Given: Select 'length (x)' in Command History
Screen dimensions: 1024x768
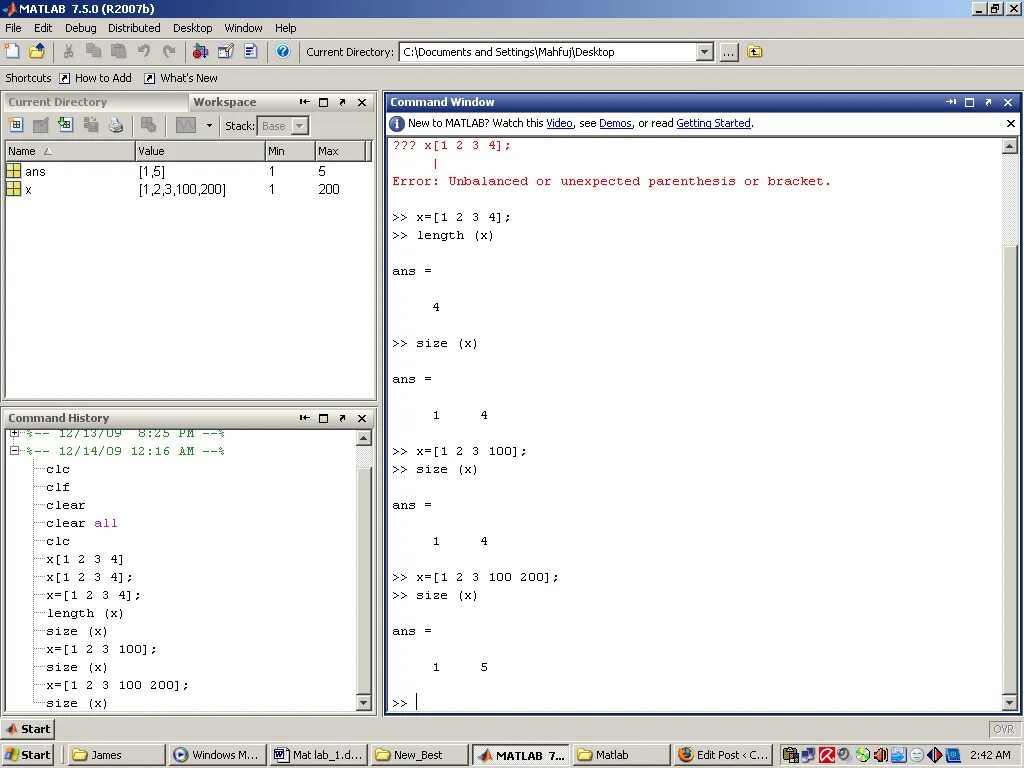Looking at the screenshot, I should pyautogui.click(x=85, y=613).
